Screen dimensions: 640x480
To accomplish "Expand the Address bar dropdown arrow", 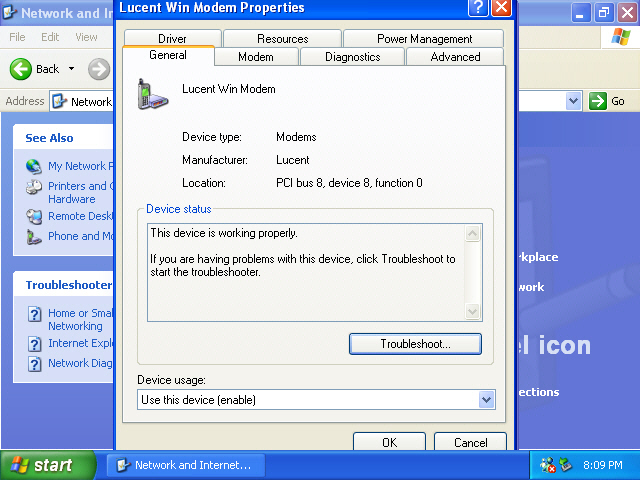I will click(573, 101).
